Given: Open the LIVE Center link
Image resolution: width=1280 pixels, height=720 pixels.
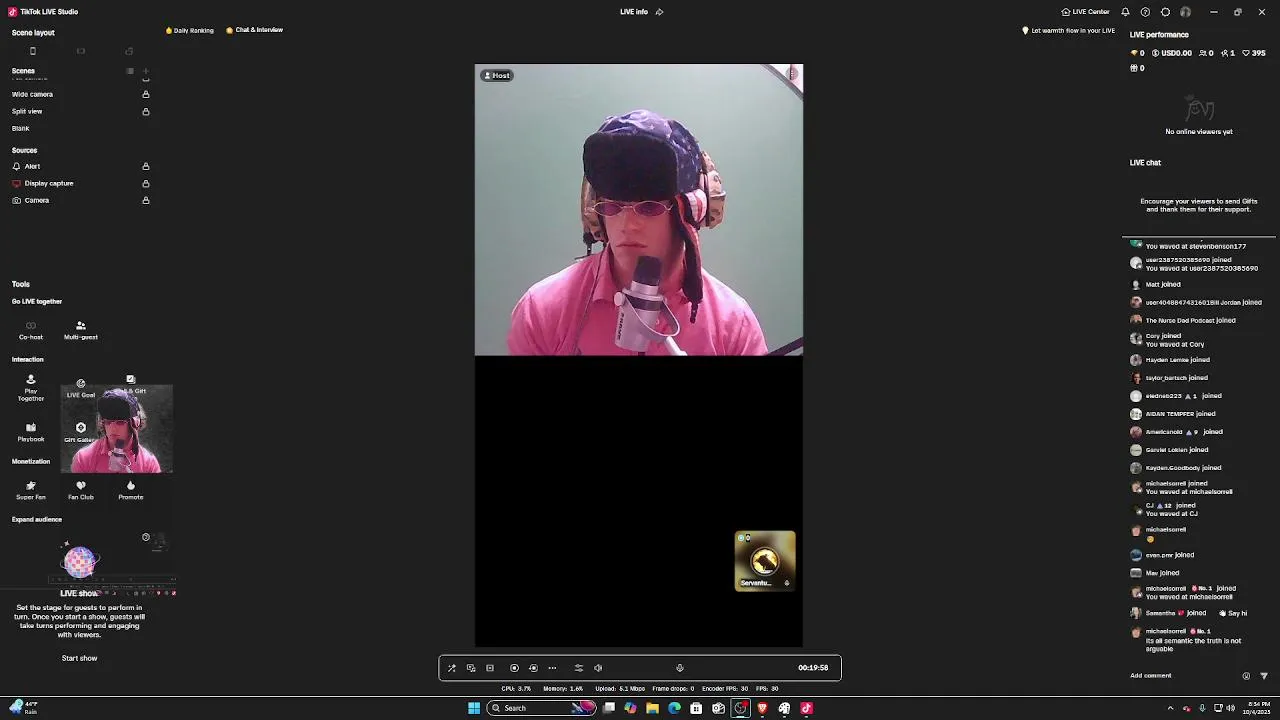Looking at the screenshot, I should pyautogui.click(x=1086, y=12).
